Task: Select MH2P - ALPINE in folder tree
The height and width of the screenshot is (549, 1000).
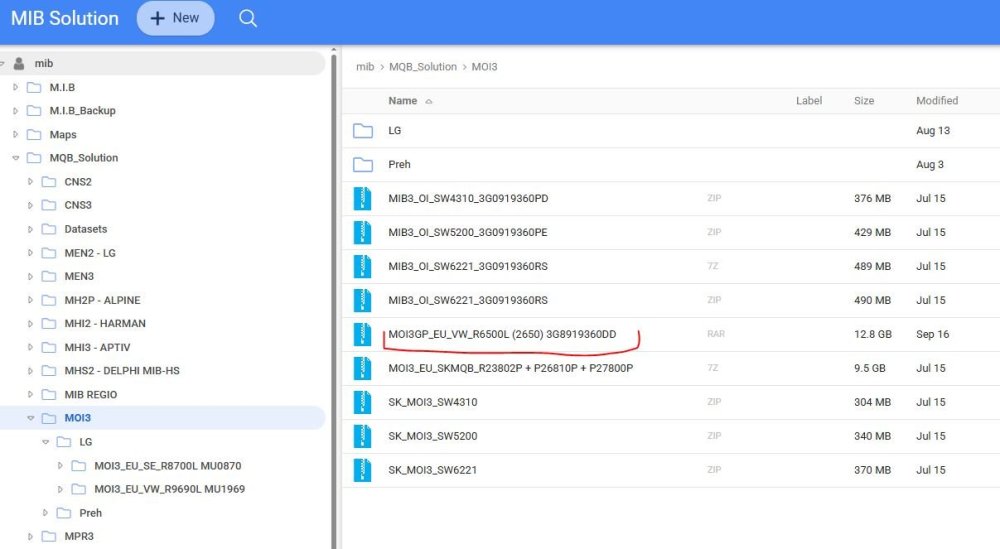Action: pyautogui.click(x=102, y=300)
